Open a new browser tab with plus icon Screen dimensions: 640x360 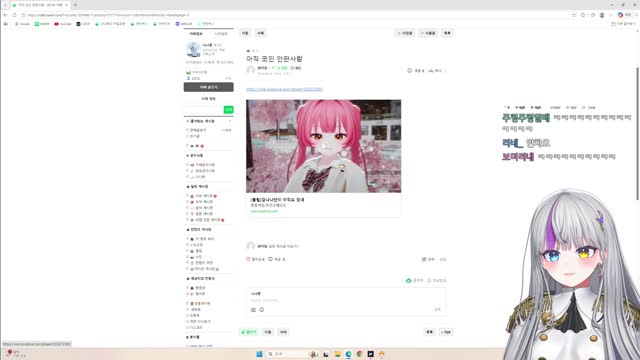coord(75,5)
